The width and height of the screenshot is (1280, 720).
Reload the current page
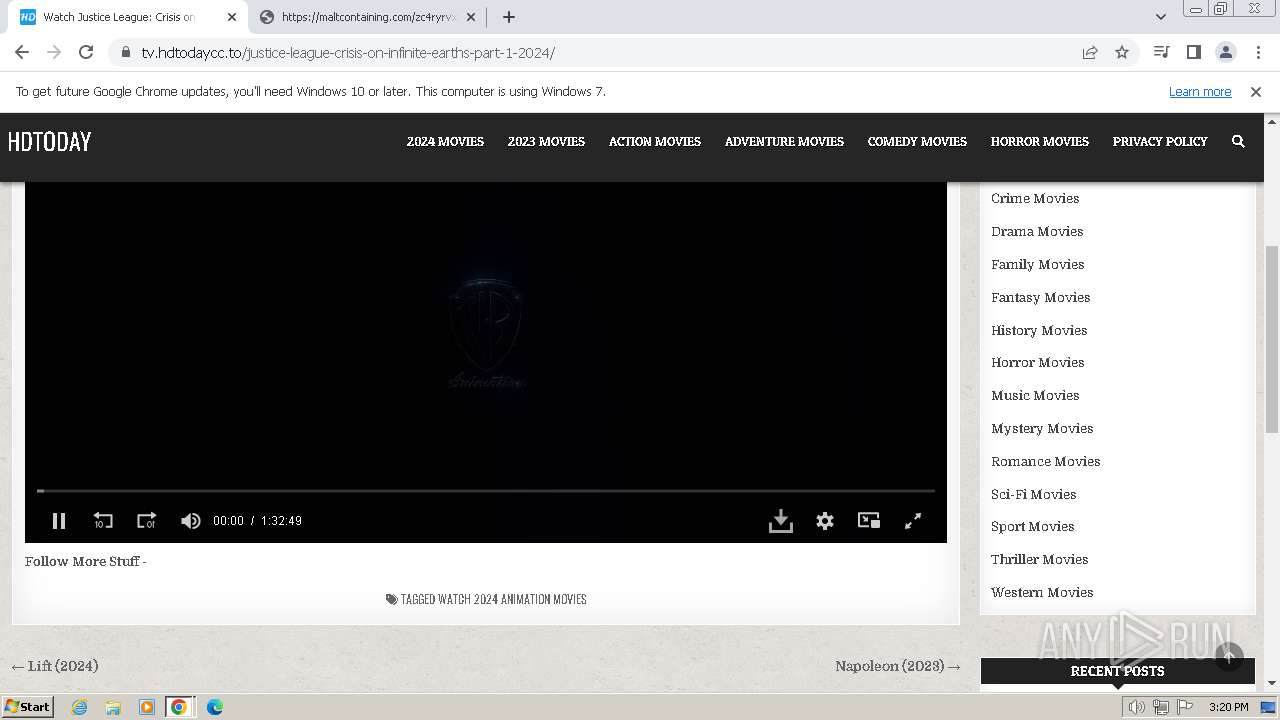point(86,52)
